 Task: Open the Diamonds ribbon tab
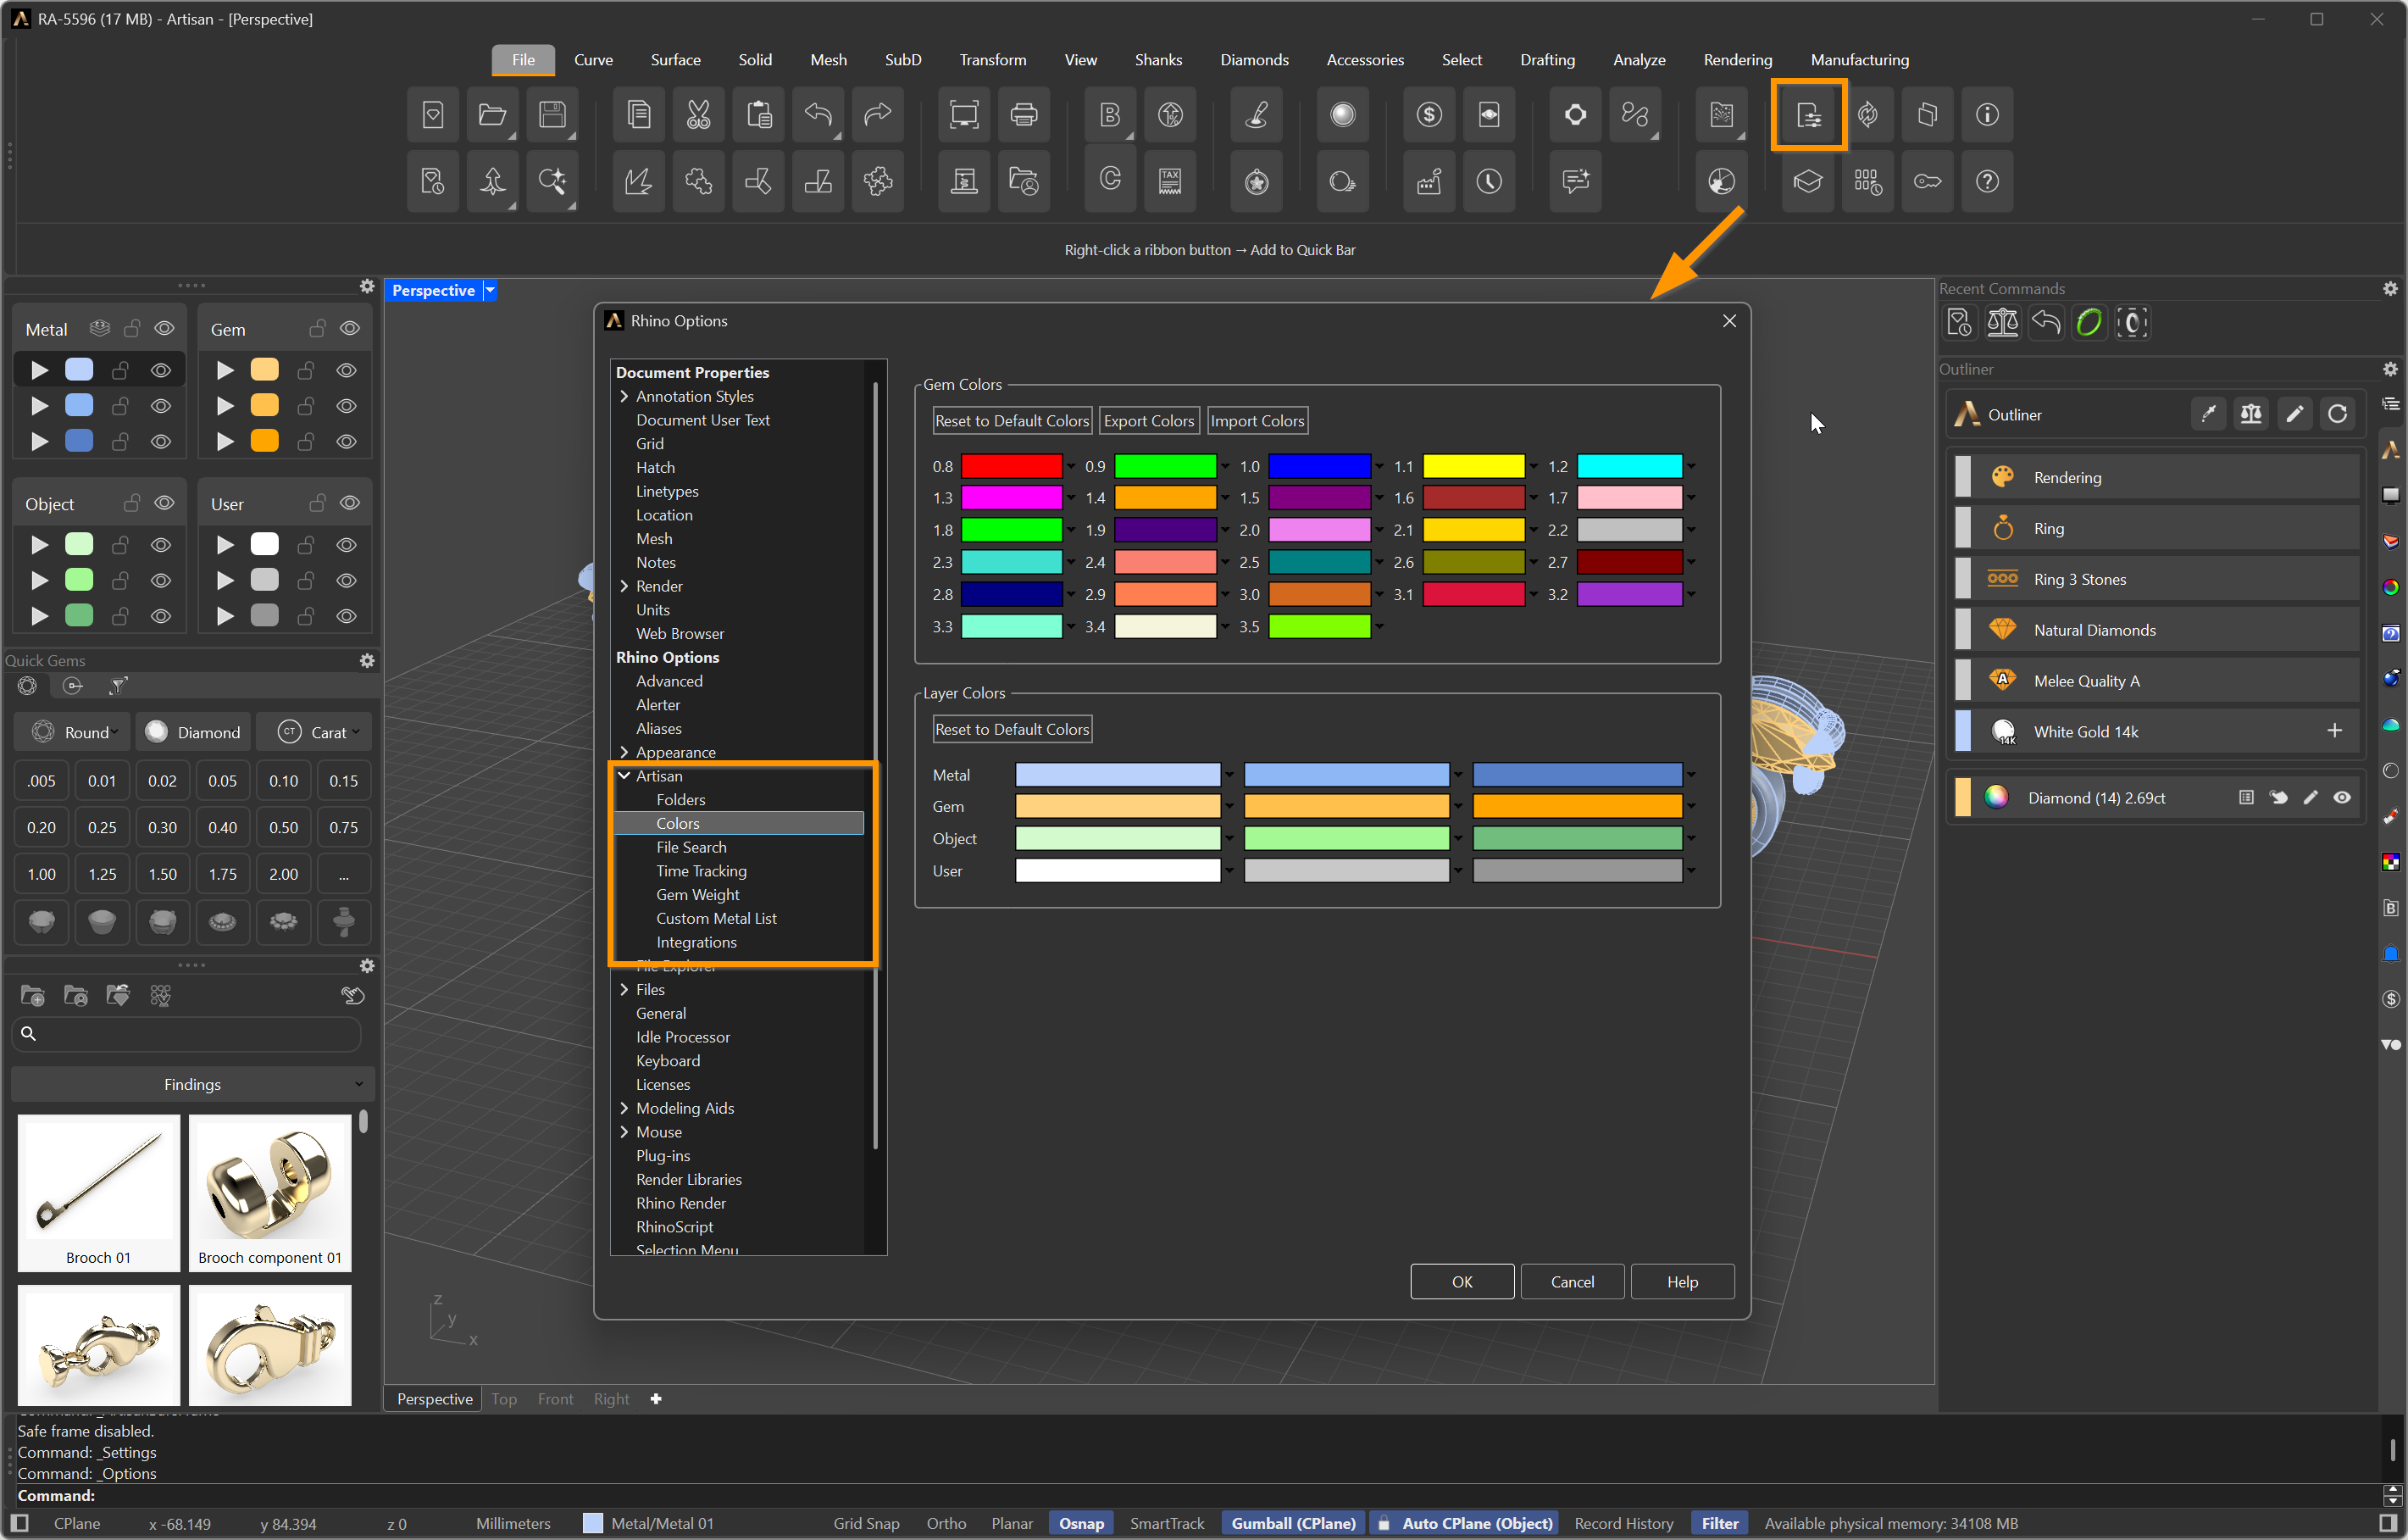pyautogui.click(x=1254, y=60)
